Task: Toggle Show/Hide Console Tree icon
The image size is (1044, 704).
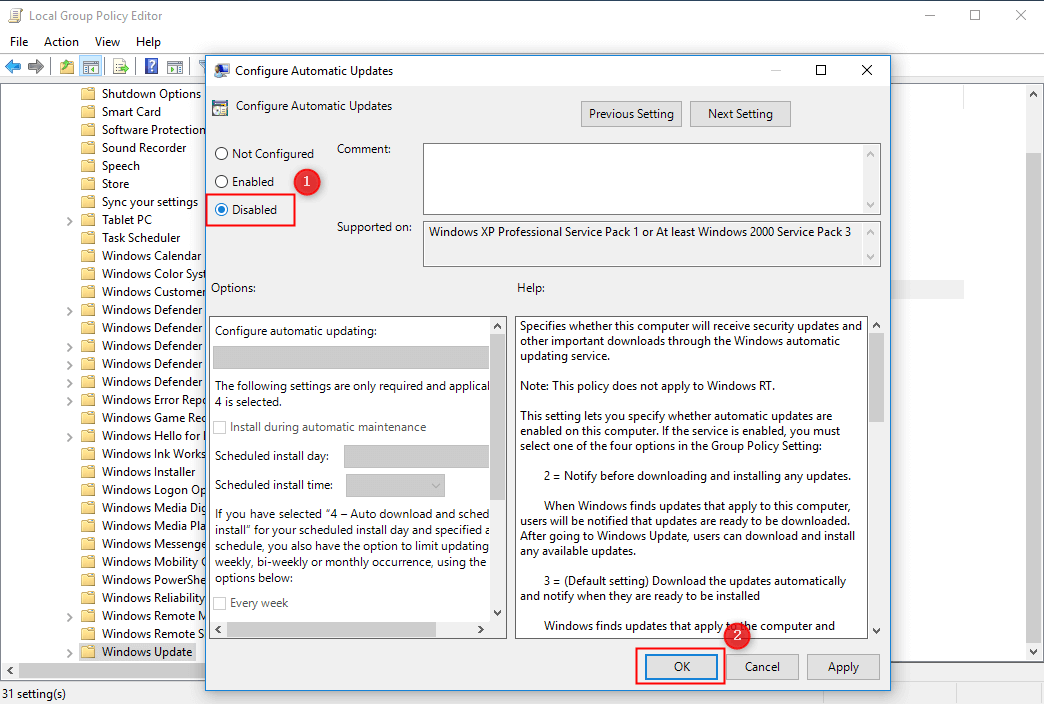Action: 91,67
